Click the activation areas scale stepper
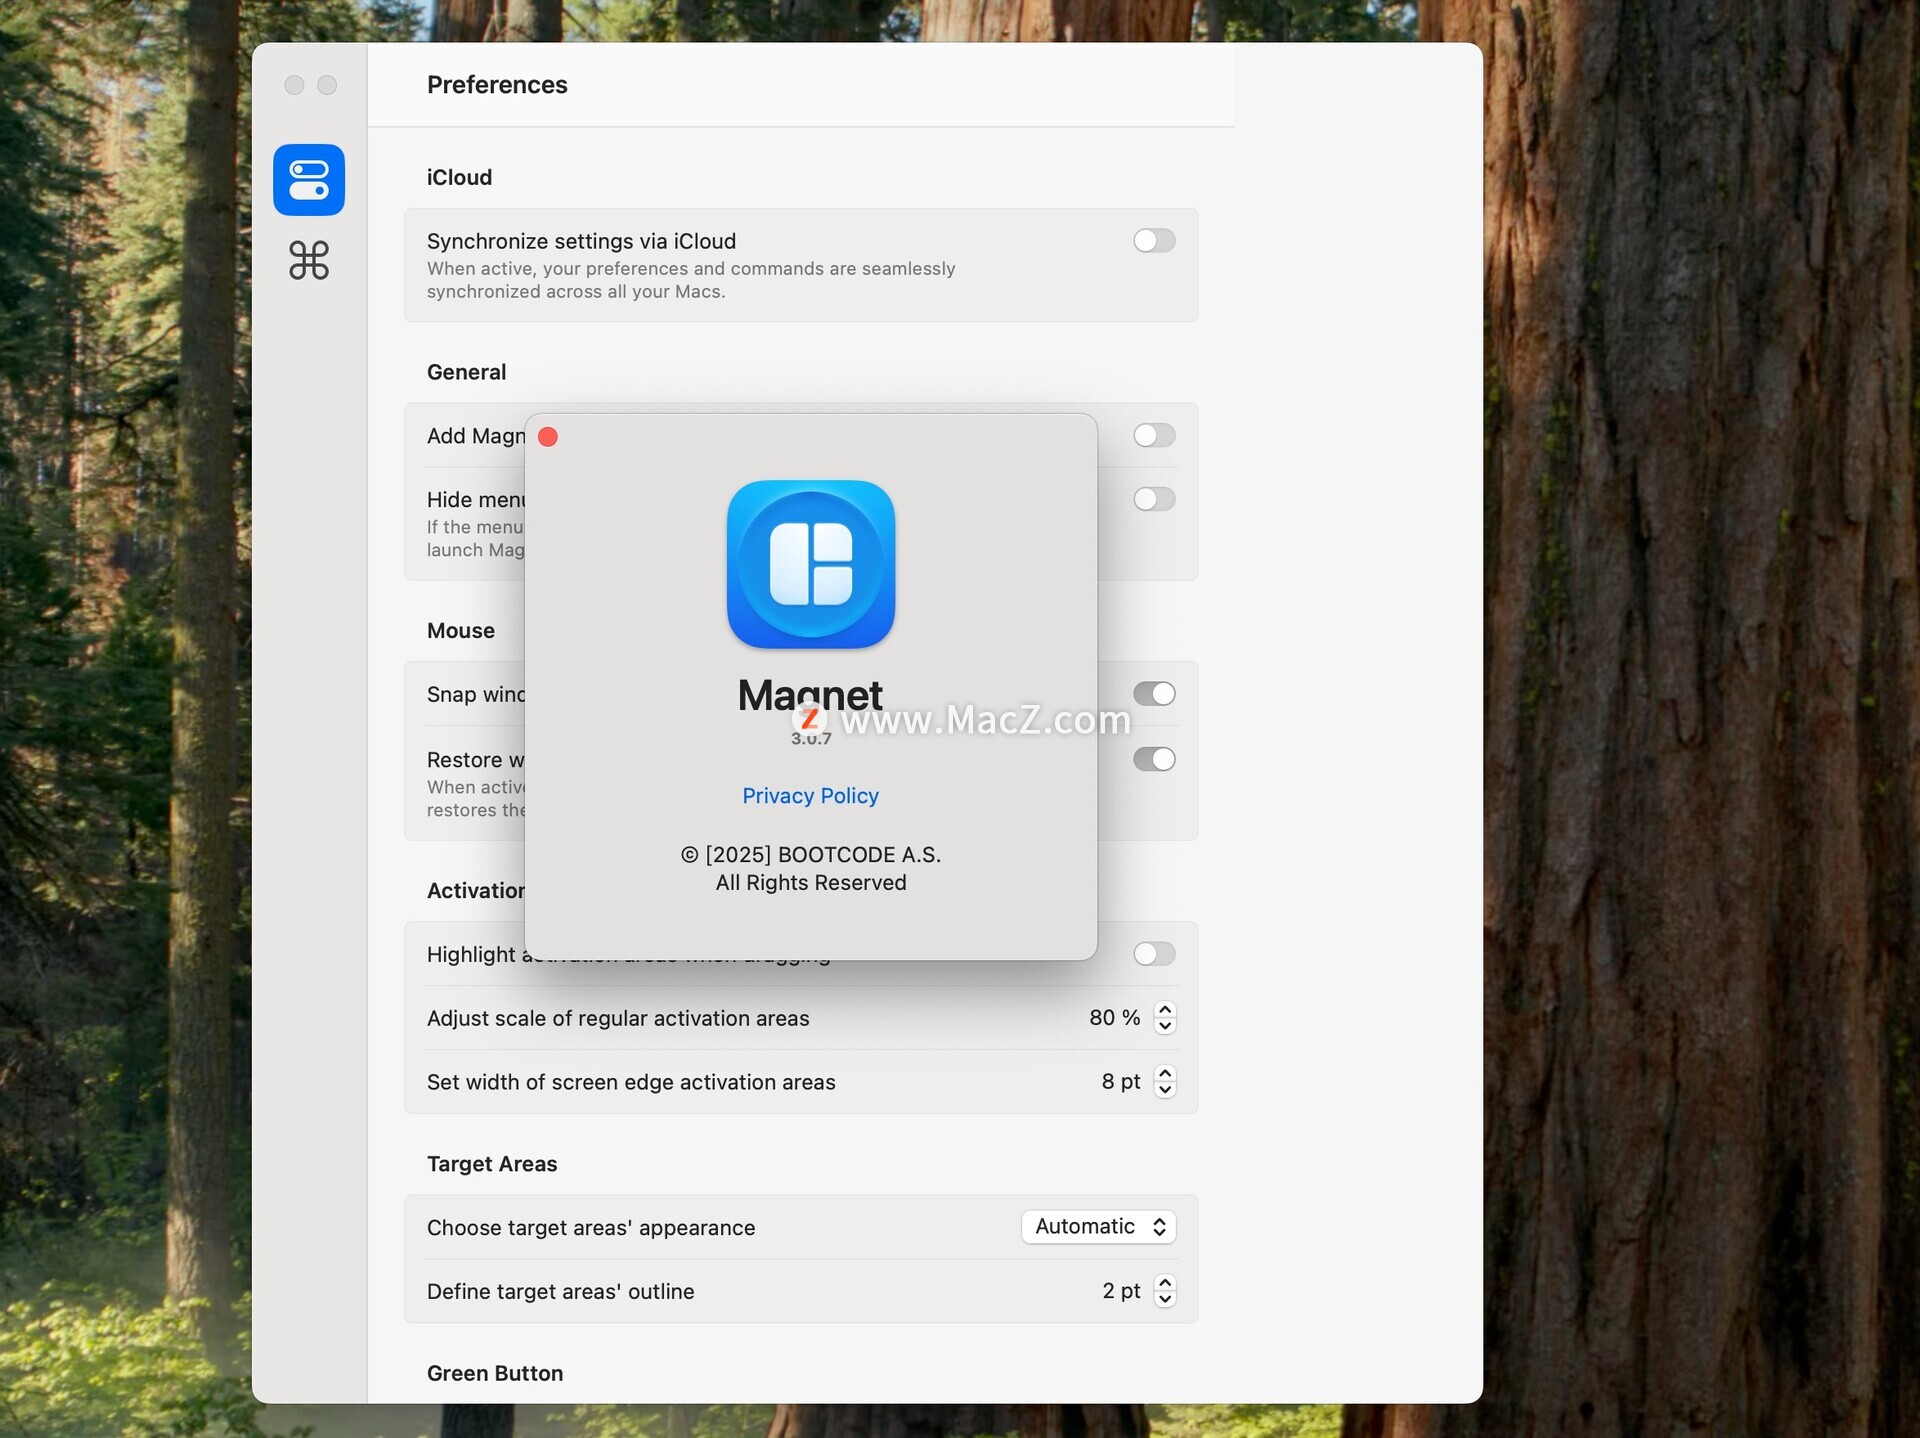 [x=1165, y=1018]
